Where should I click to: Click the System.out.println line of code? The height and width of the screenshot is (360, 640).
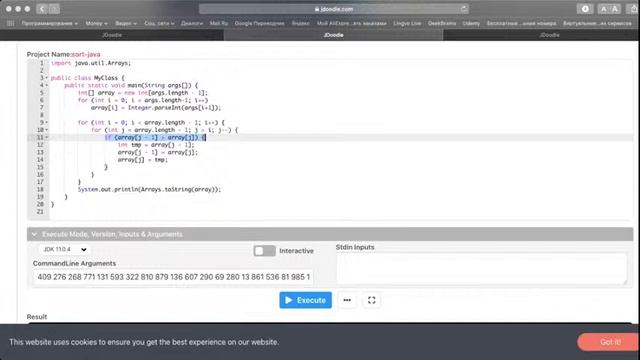click(x=149, y=189)
